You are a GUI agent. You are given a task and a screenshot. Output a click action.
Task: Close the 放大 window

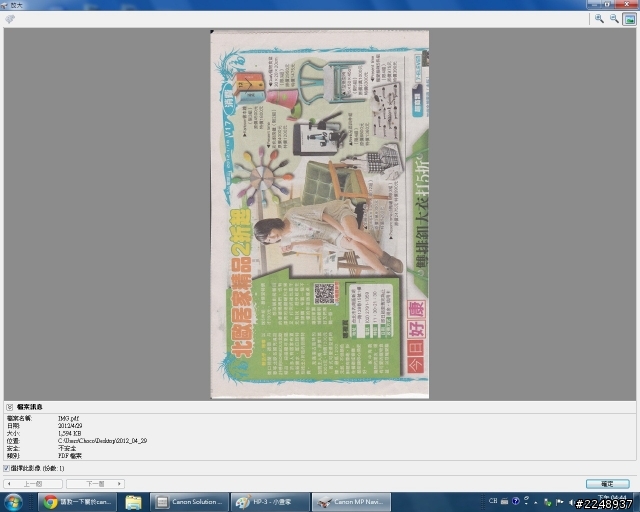pos(627,4)
